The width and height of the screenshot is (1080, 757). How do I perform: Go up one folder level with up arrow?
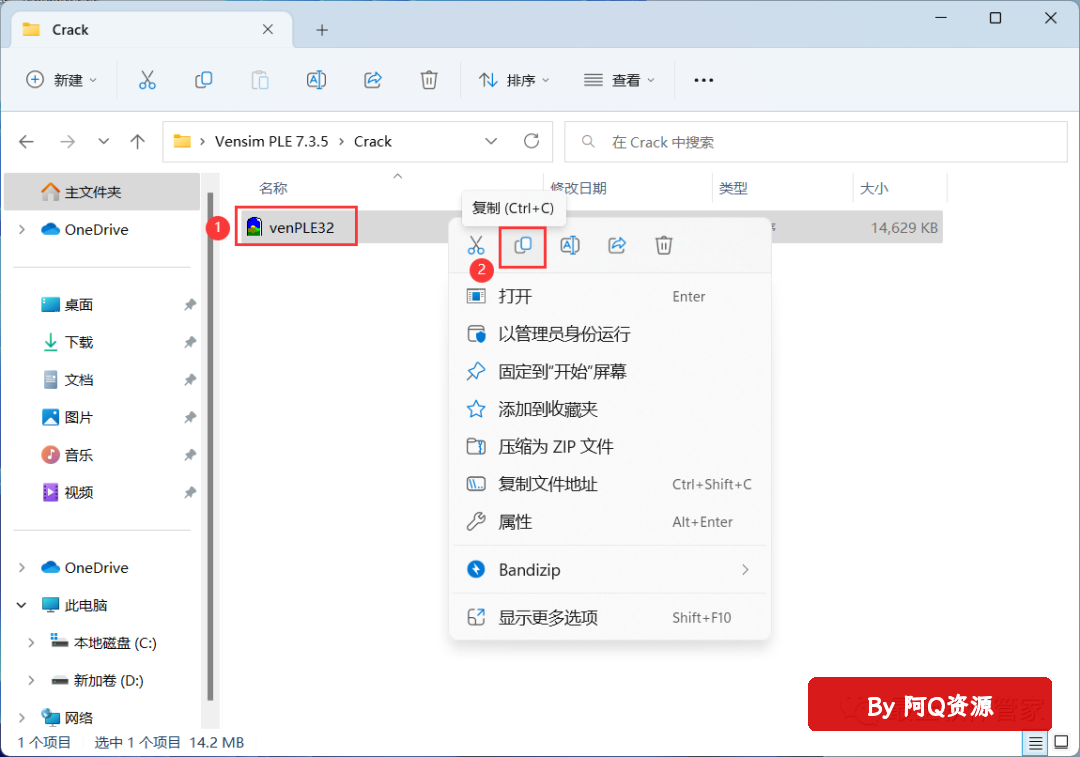point(138,142)
